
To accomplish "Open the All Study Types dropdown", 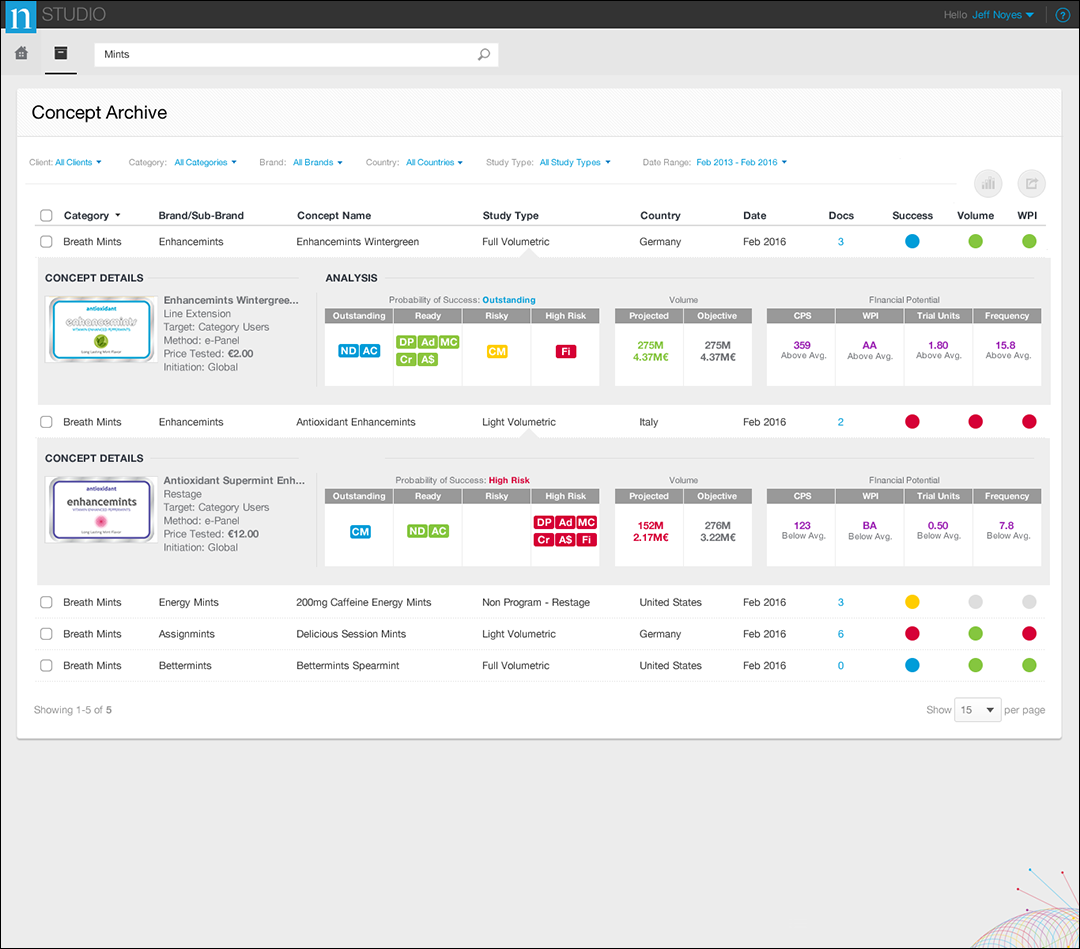I will click(575, 163).
